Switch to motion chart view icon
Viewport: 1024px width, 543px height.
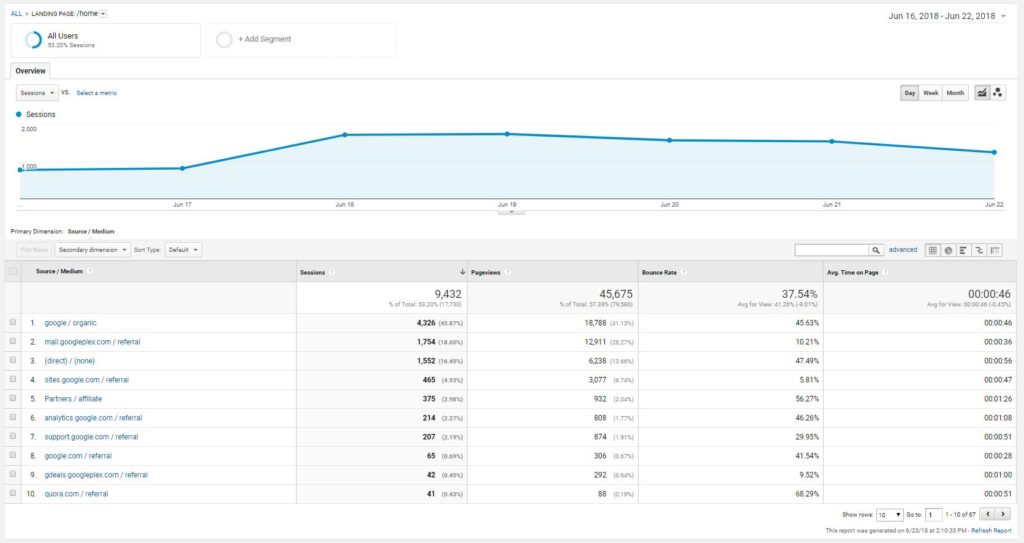[997, 93]
